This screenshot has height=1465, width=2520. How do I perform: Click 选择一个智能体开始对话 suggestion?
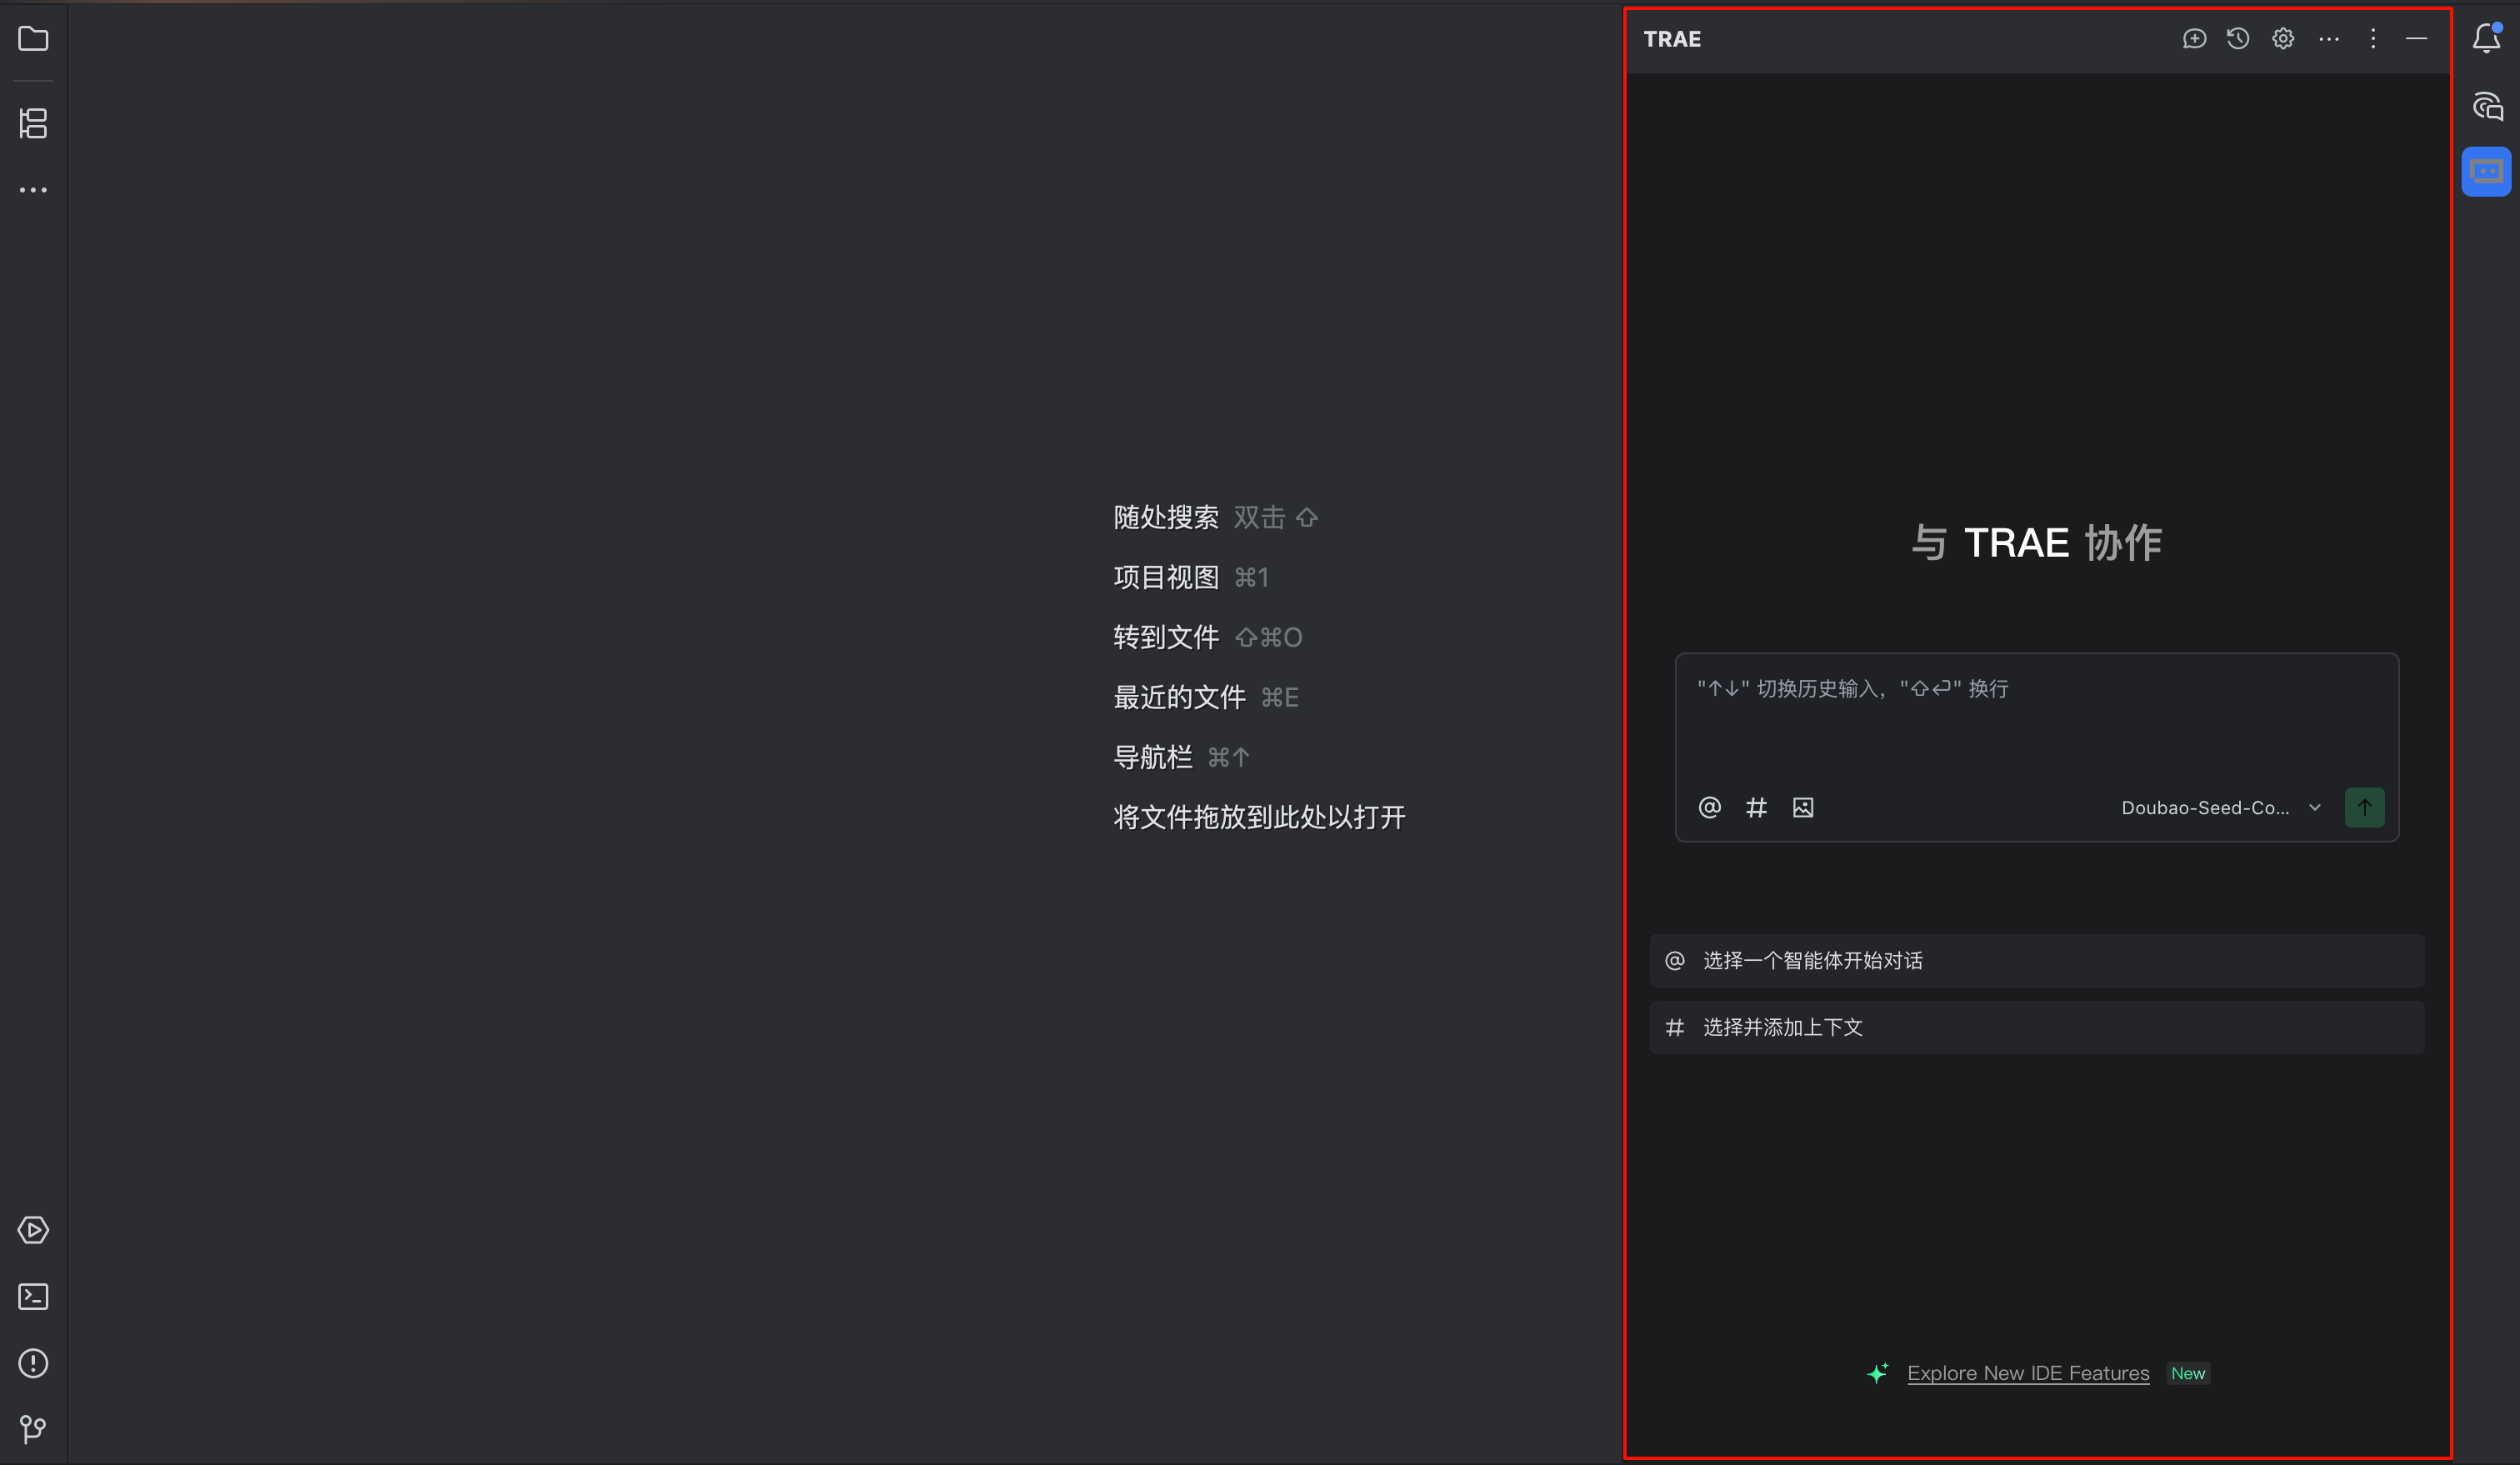coord(2037,961)
